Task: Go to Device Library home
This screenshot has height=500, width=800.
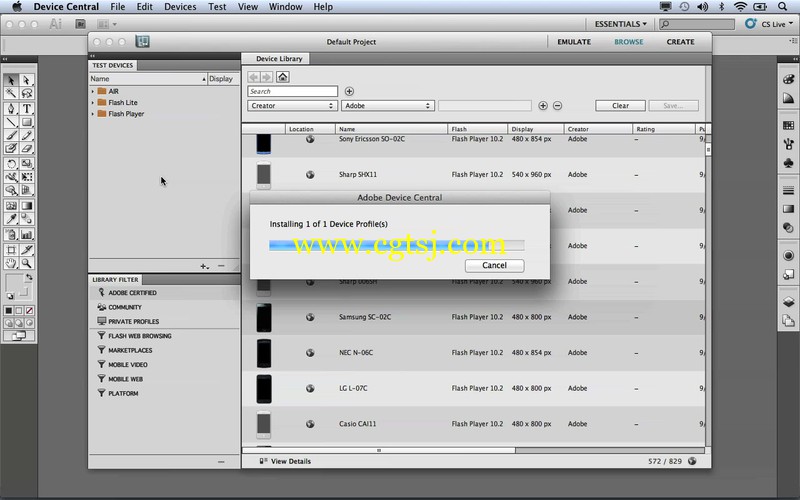Action: click(x=283, y=77)
